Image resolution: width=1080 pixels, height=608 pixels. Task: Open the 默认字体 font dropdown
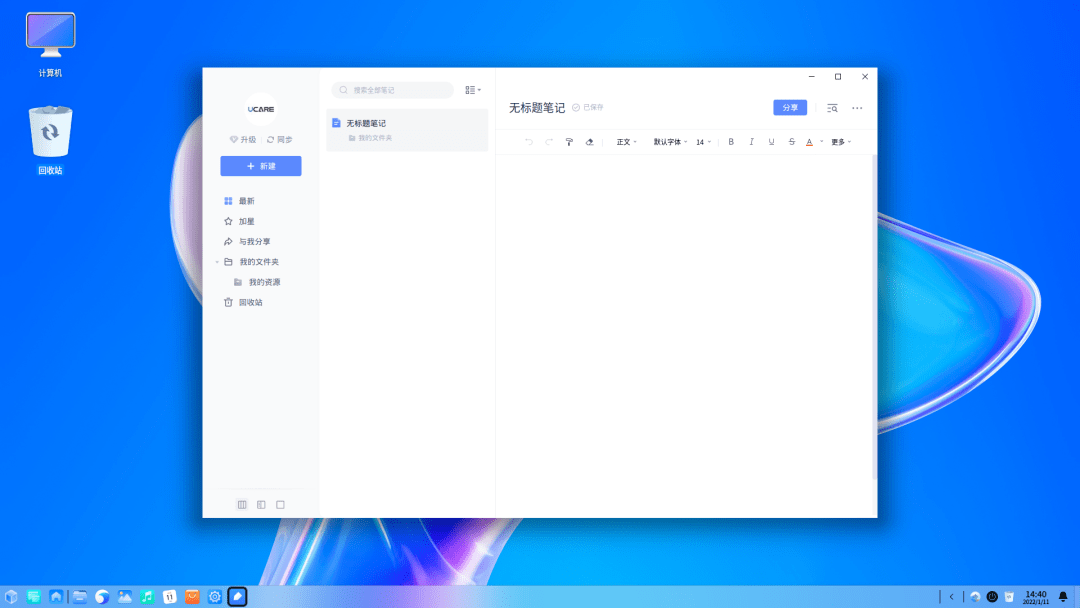pos(668,142)
